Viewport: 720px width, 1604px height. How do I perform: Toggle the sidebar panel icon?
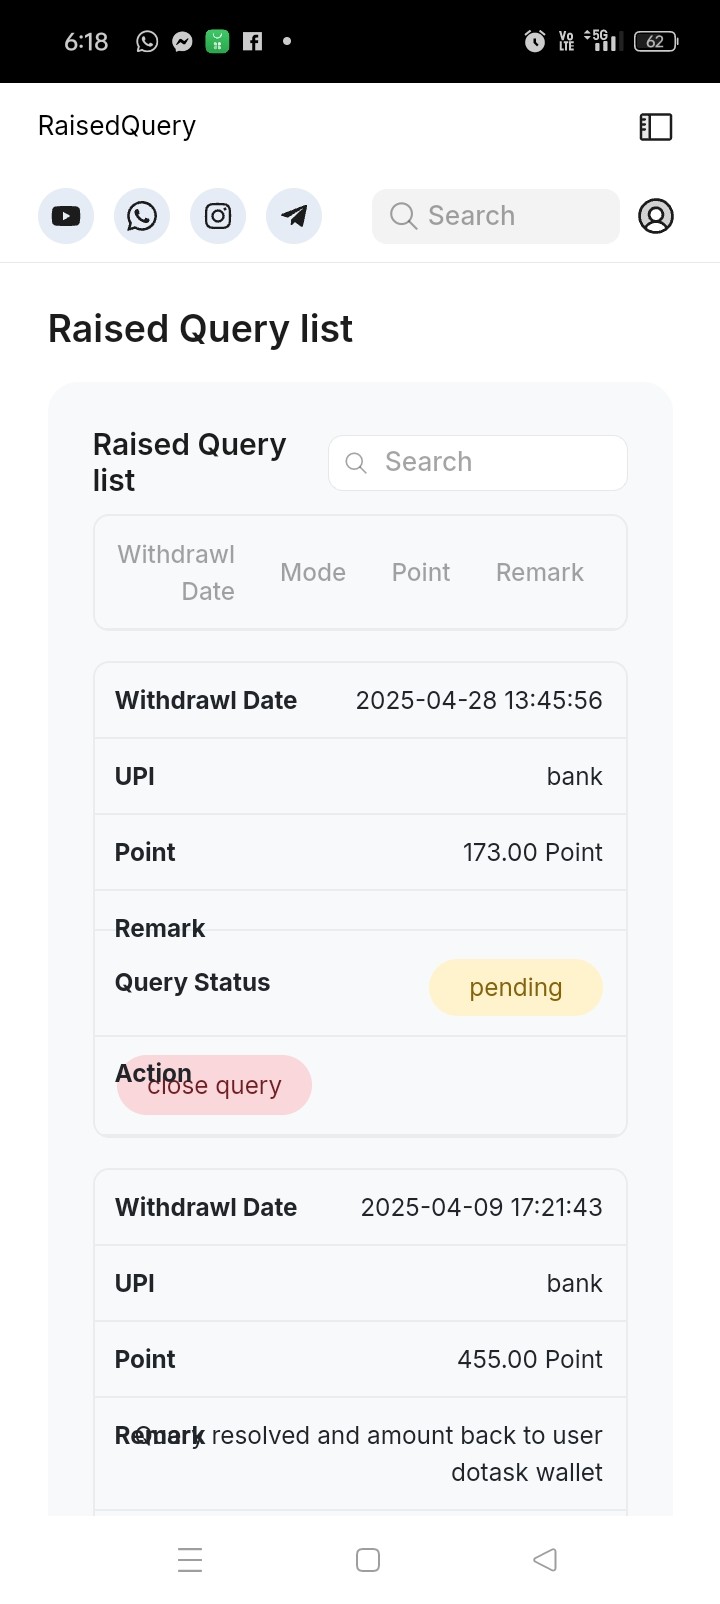point(656,127)
